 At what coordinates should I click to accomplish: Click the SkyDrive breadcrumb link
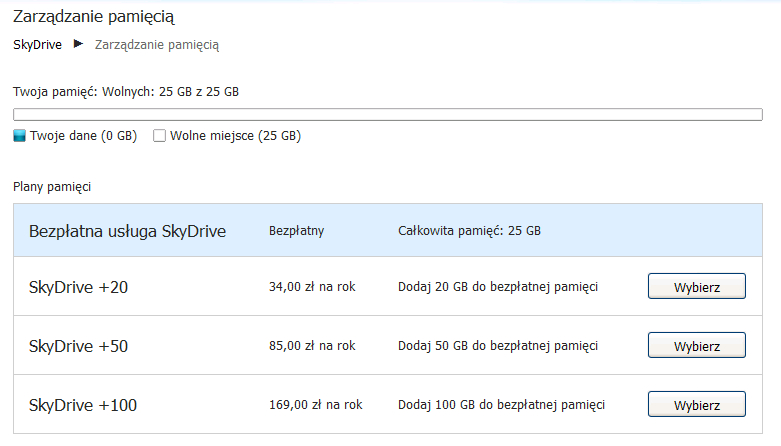(x=37, y=45)
